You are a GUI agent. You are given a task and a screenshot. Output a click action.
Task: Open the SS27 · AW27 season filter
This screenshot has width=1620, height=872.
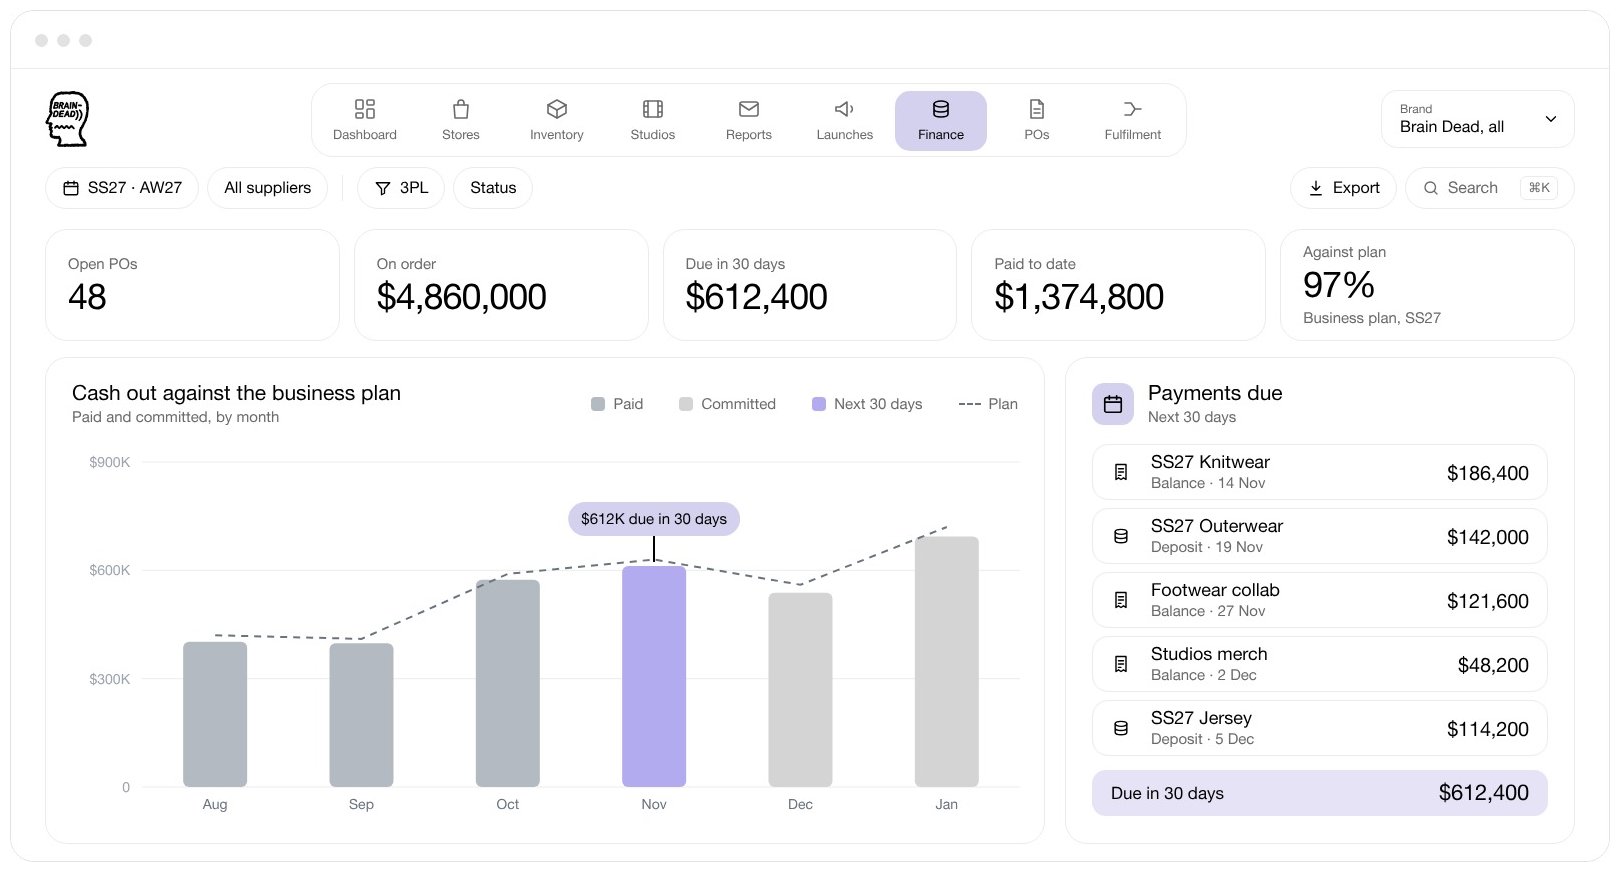point(122,188)
